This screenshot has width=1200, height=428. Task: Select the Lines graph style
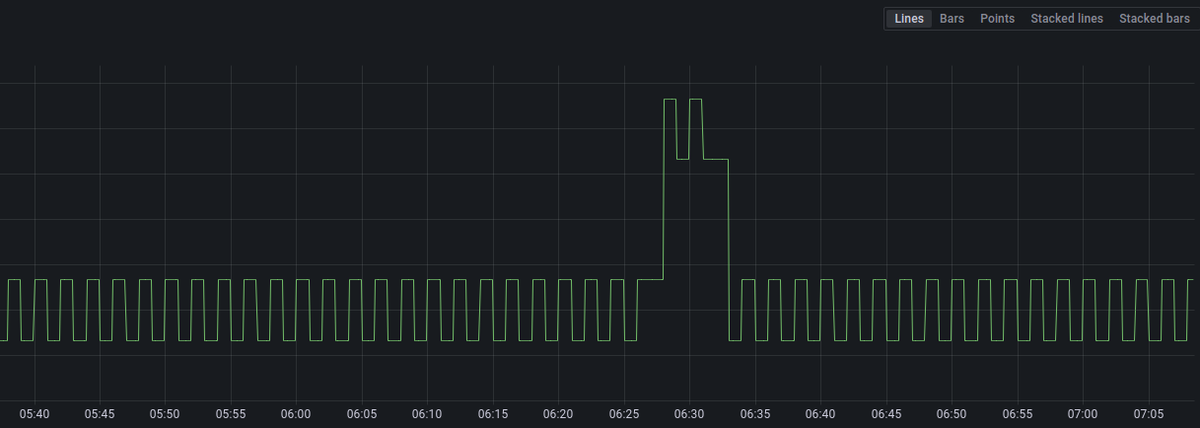909,19
